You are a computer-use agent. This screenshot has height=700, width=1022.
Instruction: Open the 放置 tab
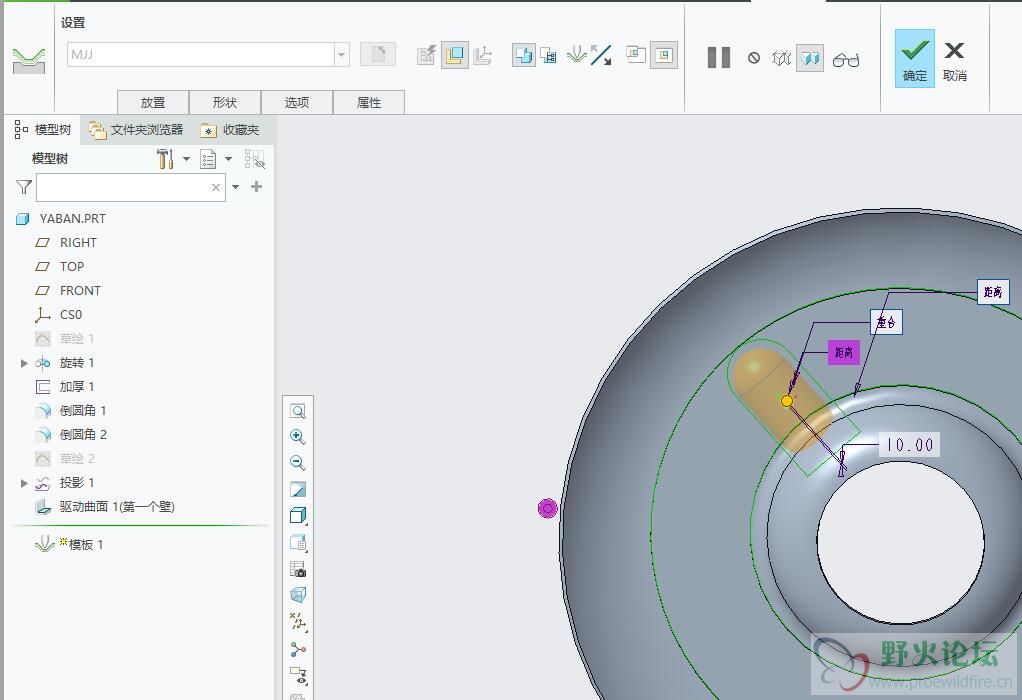coord(153,102)
